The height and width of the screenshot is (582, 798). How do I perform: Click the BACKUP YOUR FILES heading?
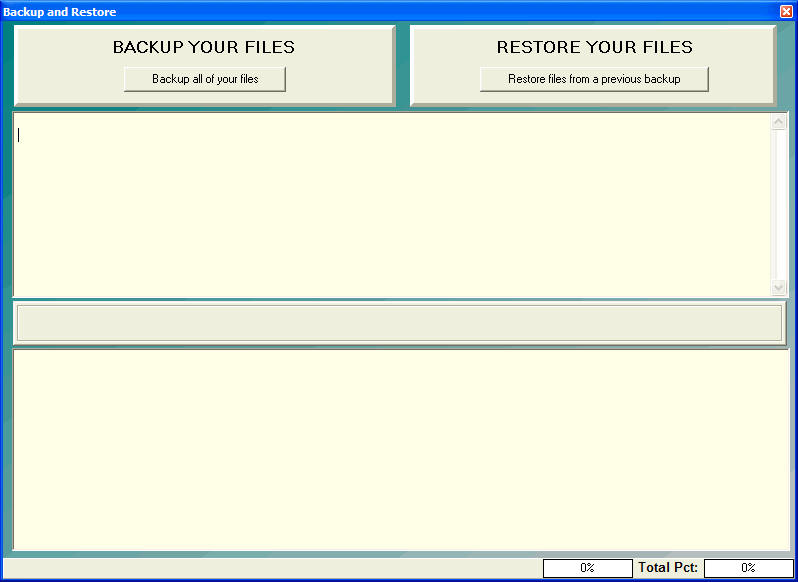coord(204,47)
